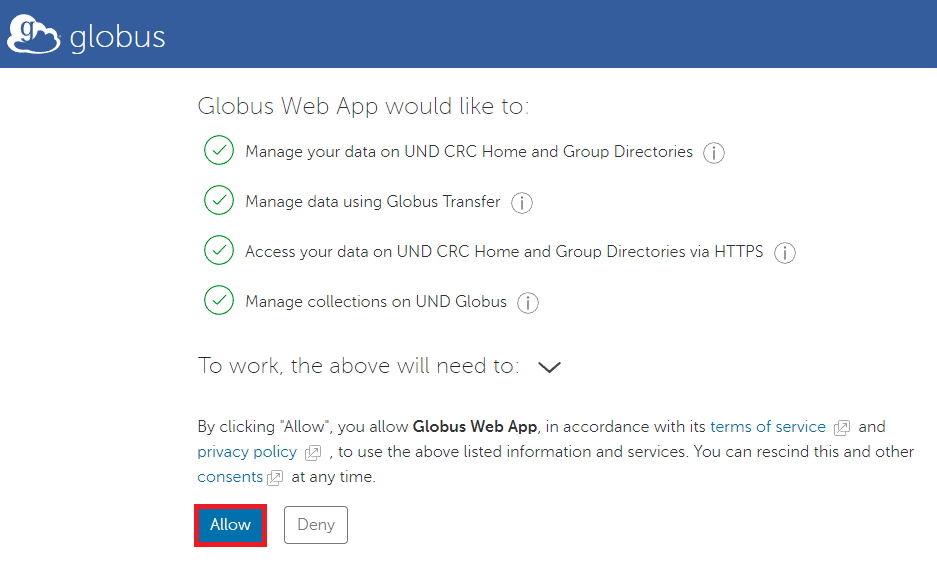Click external-link icon next to terms of service

842,428
